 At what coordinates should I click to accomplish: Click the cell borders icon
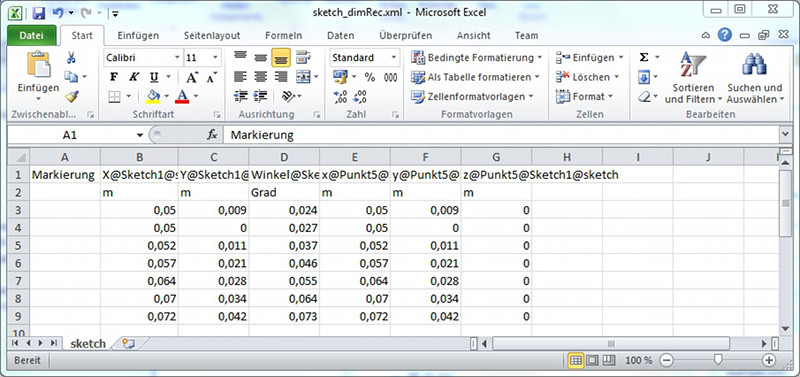click(114, 96)
